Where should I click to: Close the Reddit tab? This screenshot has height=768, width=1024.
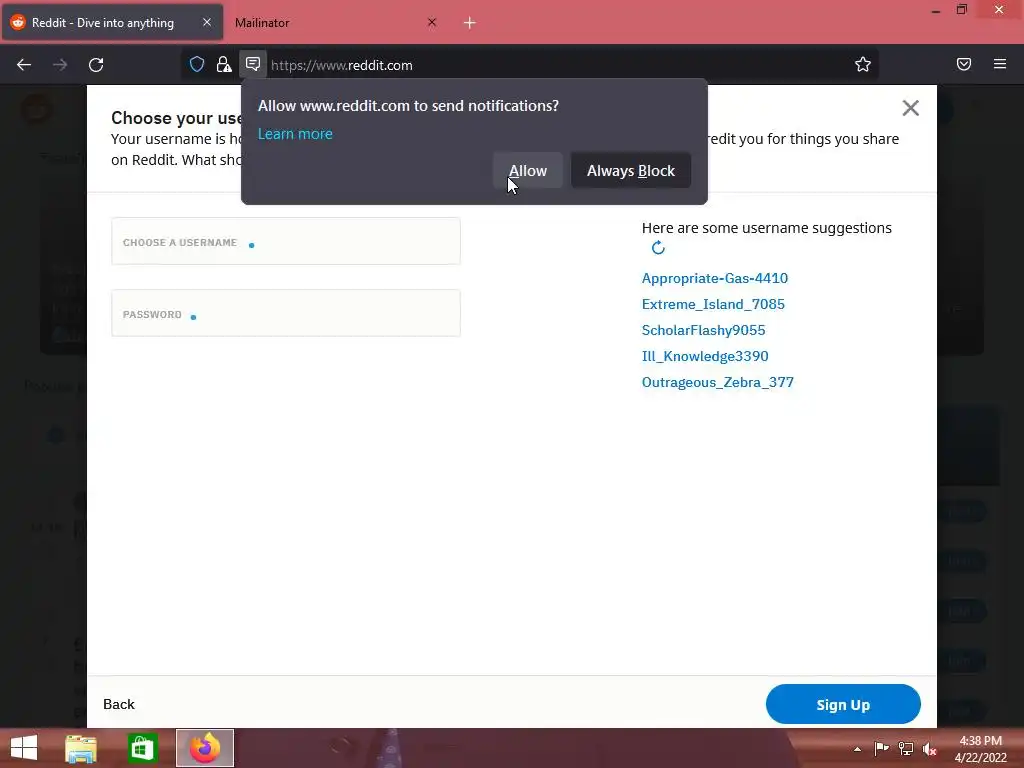[x=206, y=22]
